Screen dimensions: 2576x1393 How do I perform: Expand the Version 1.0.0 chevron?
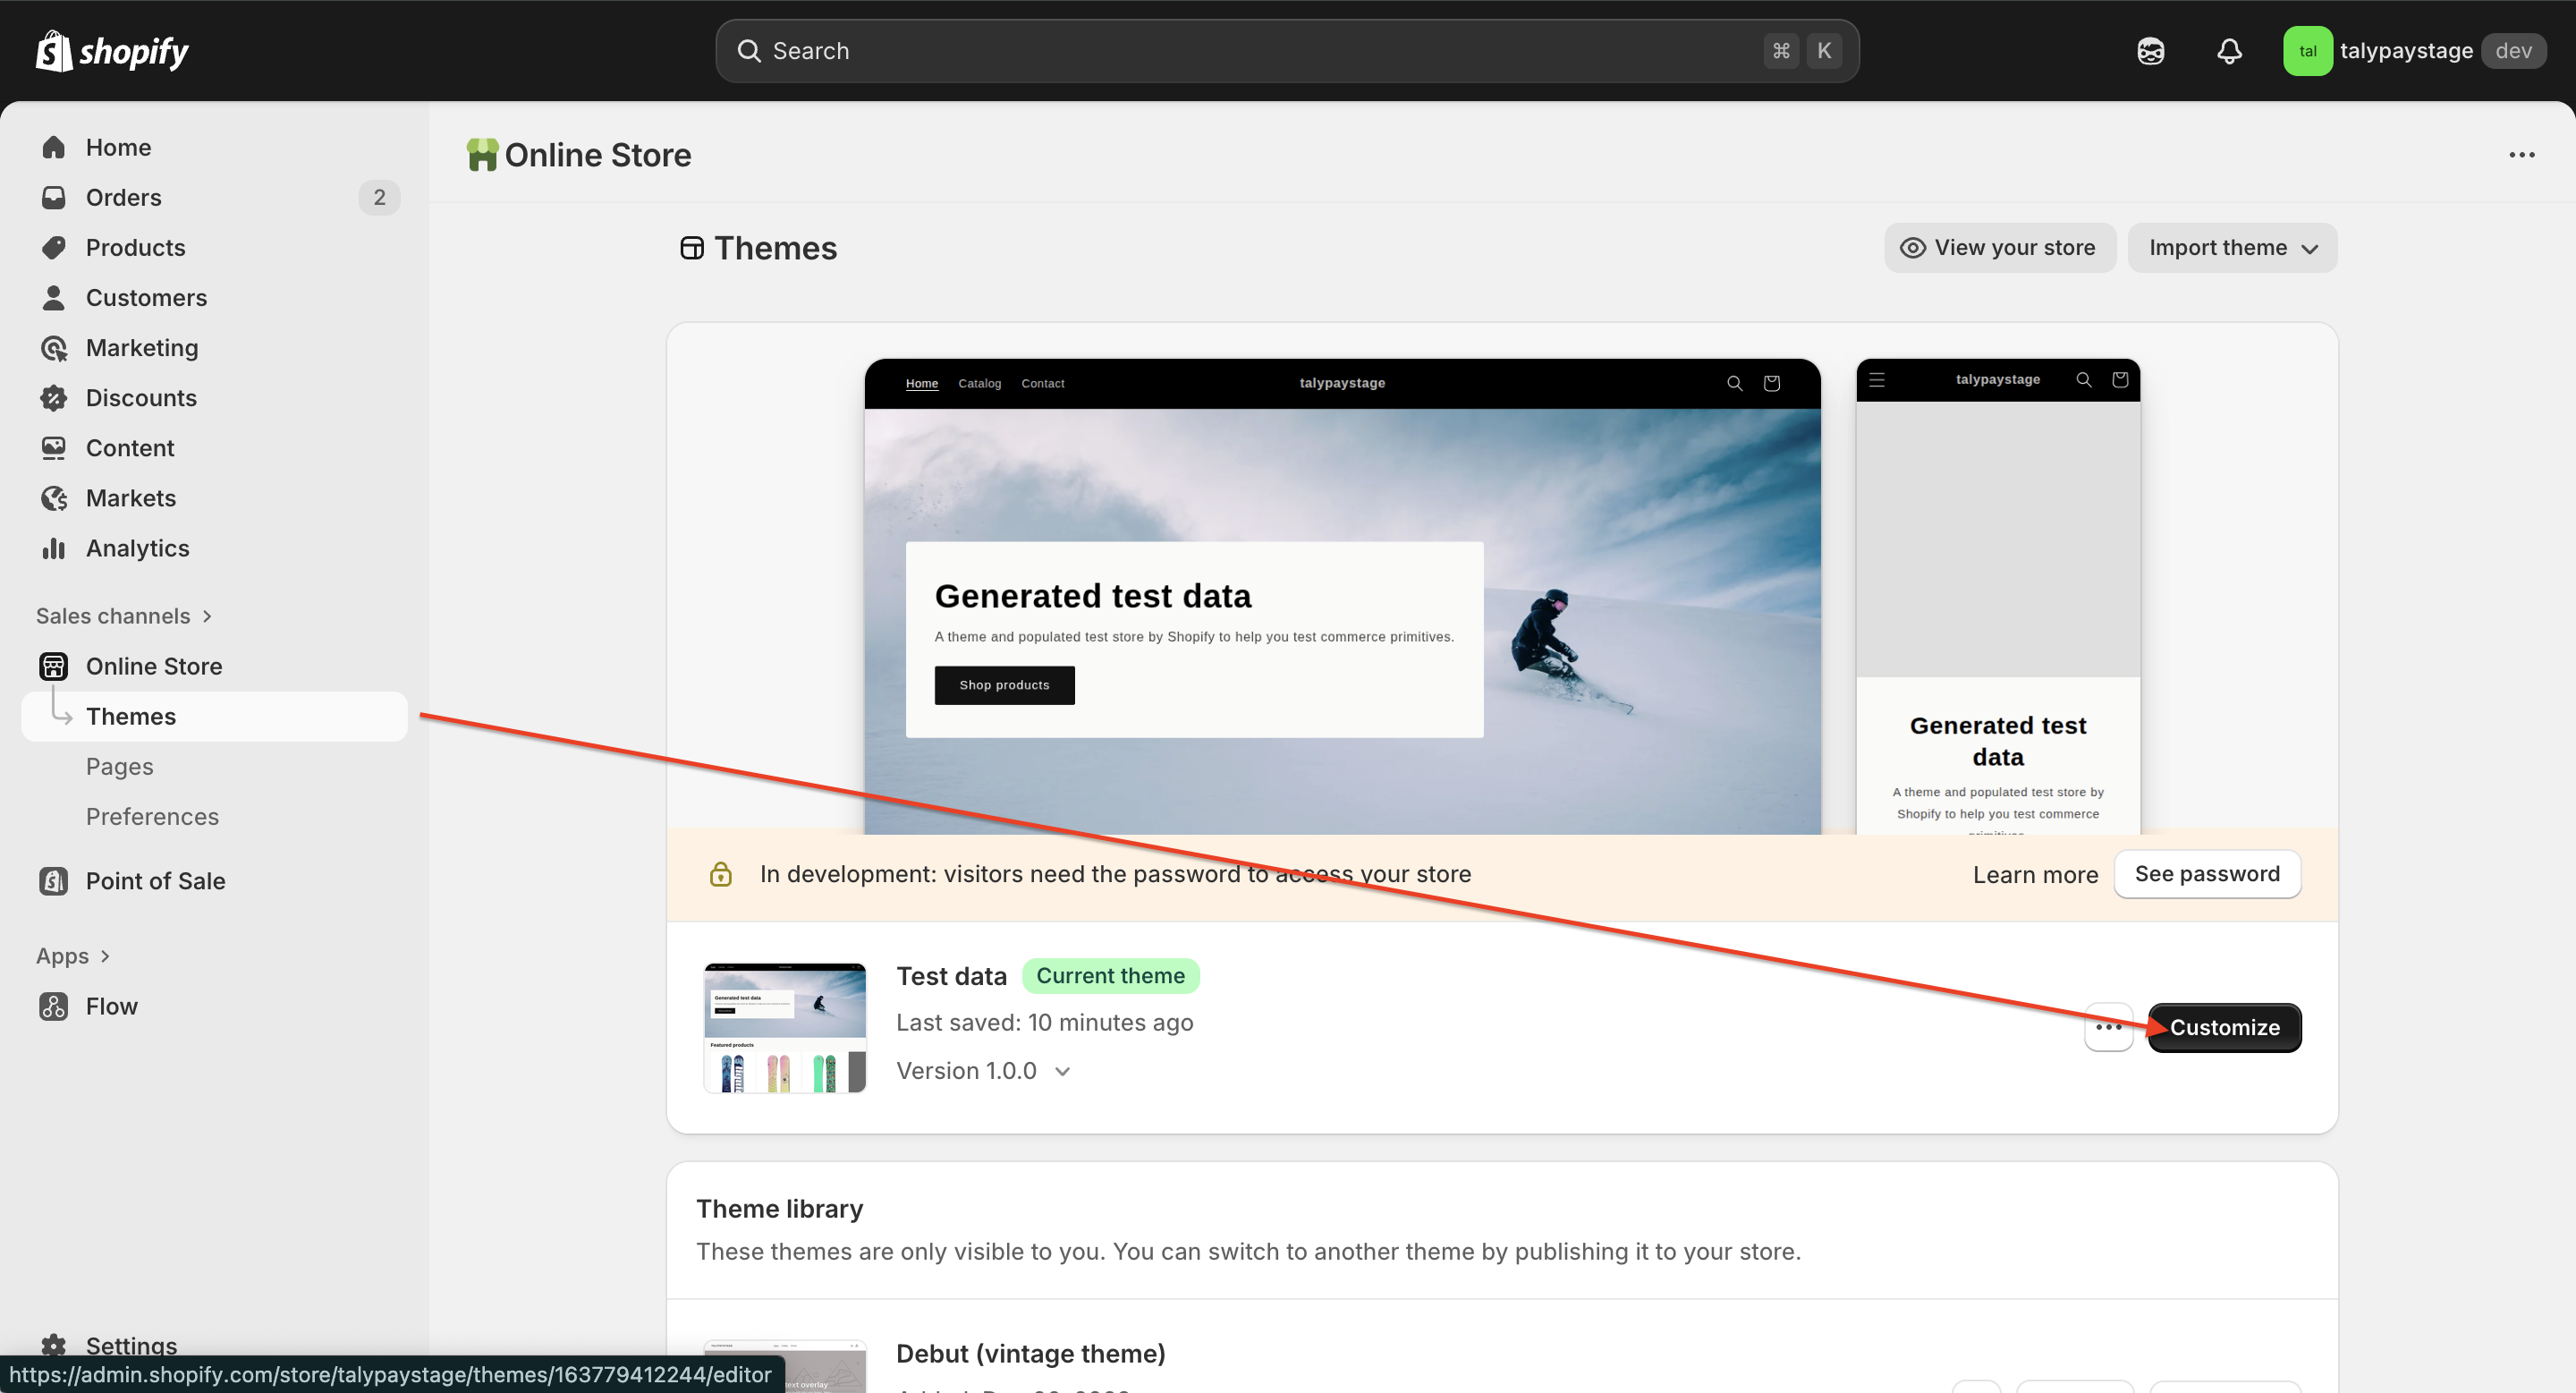[x=1063, y=1071]
